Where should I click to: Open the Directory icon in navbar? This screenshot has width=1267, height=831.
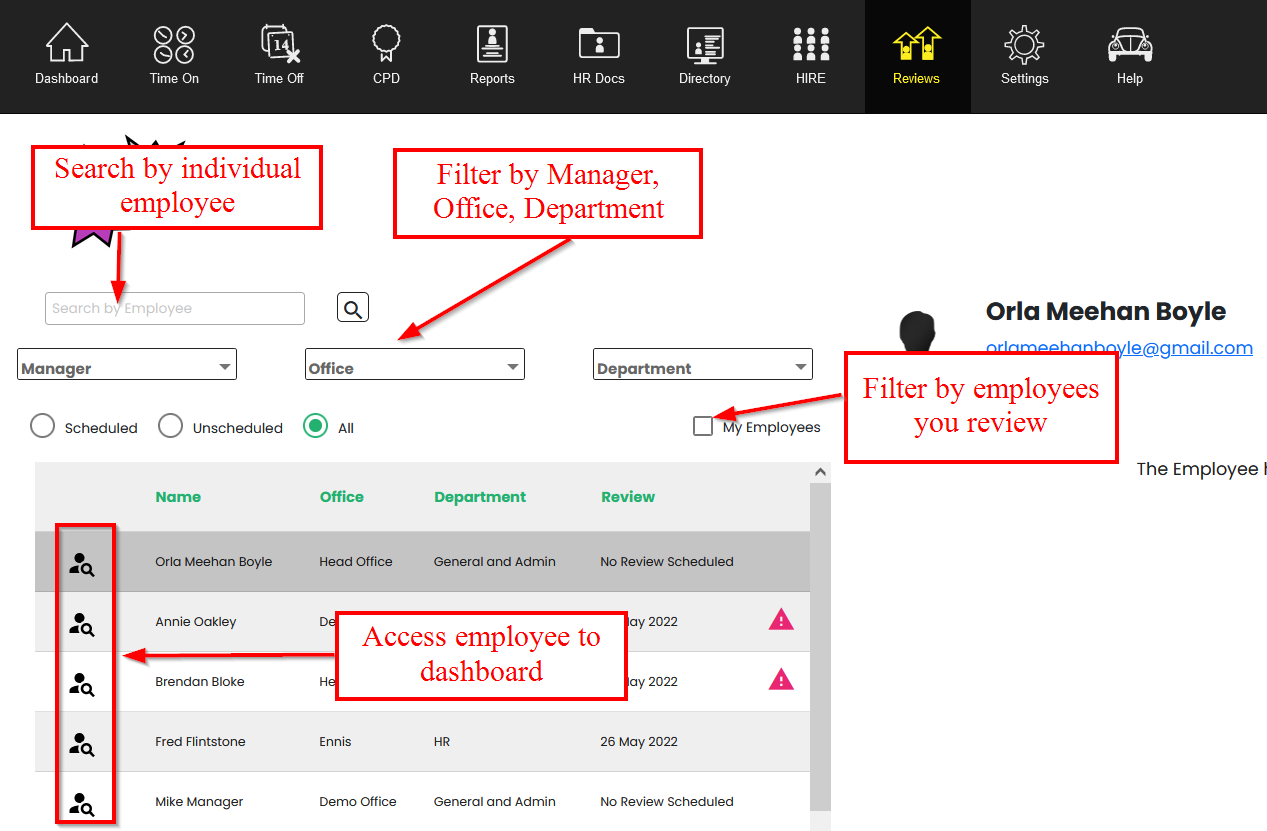tap(704, 46)
